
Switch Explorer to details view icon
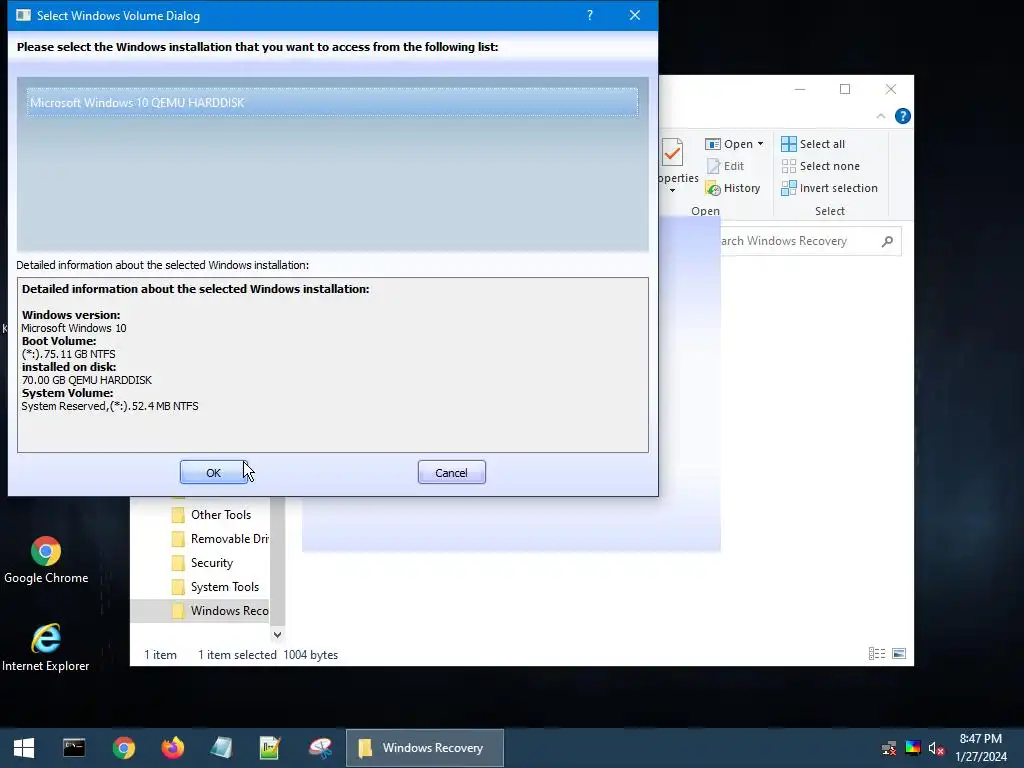[877, 654]
